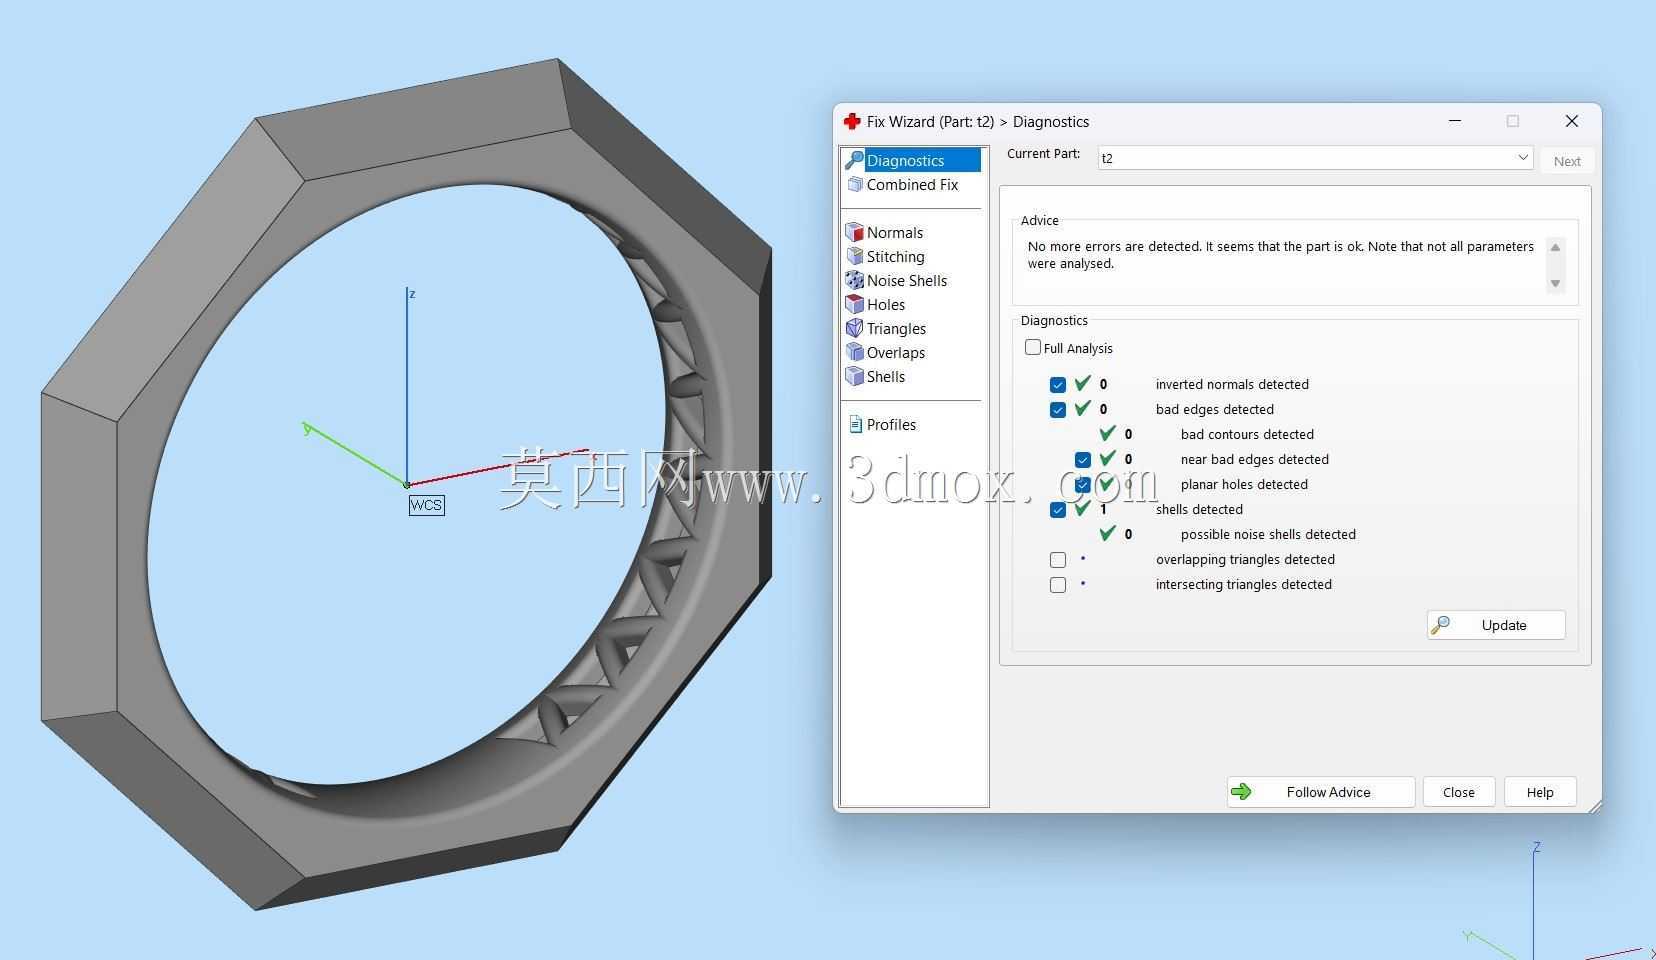Uncheck inverted normals detected checkbox
This screenshot has height=960, width=1656.
[1058, 385]
